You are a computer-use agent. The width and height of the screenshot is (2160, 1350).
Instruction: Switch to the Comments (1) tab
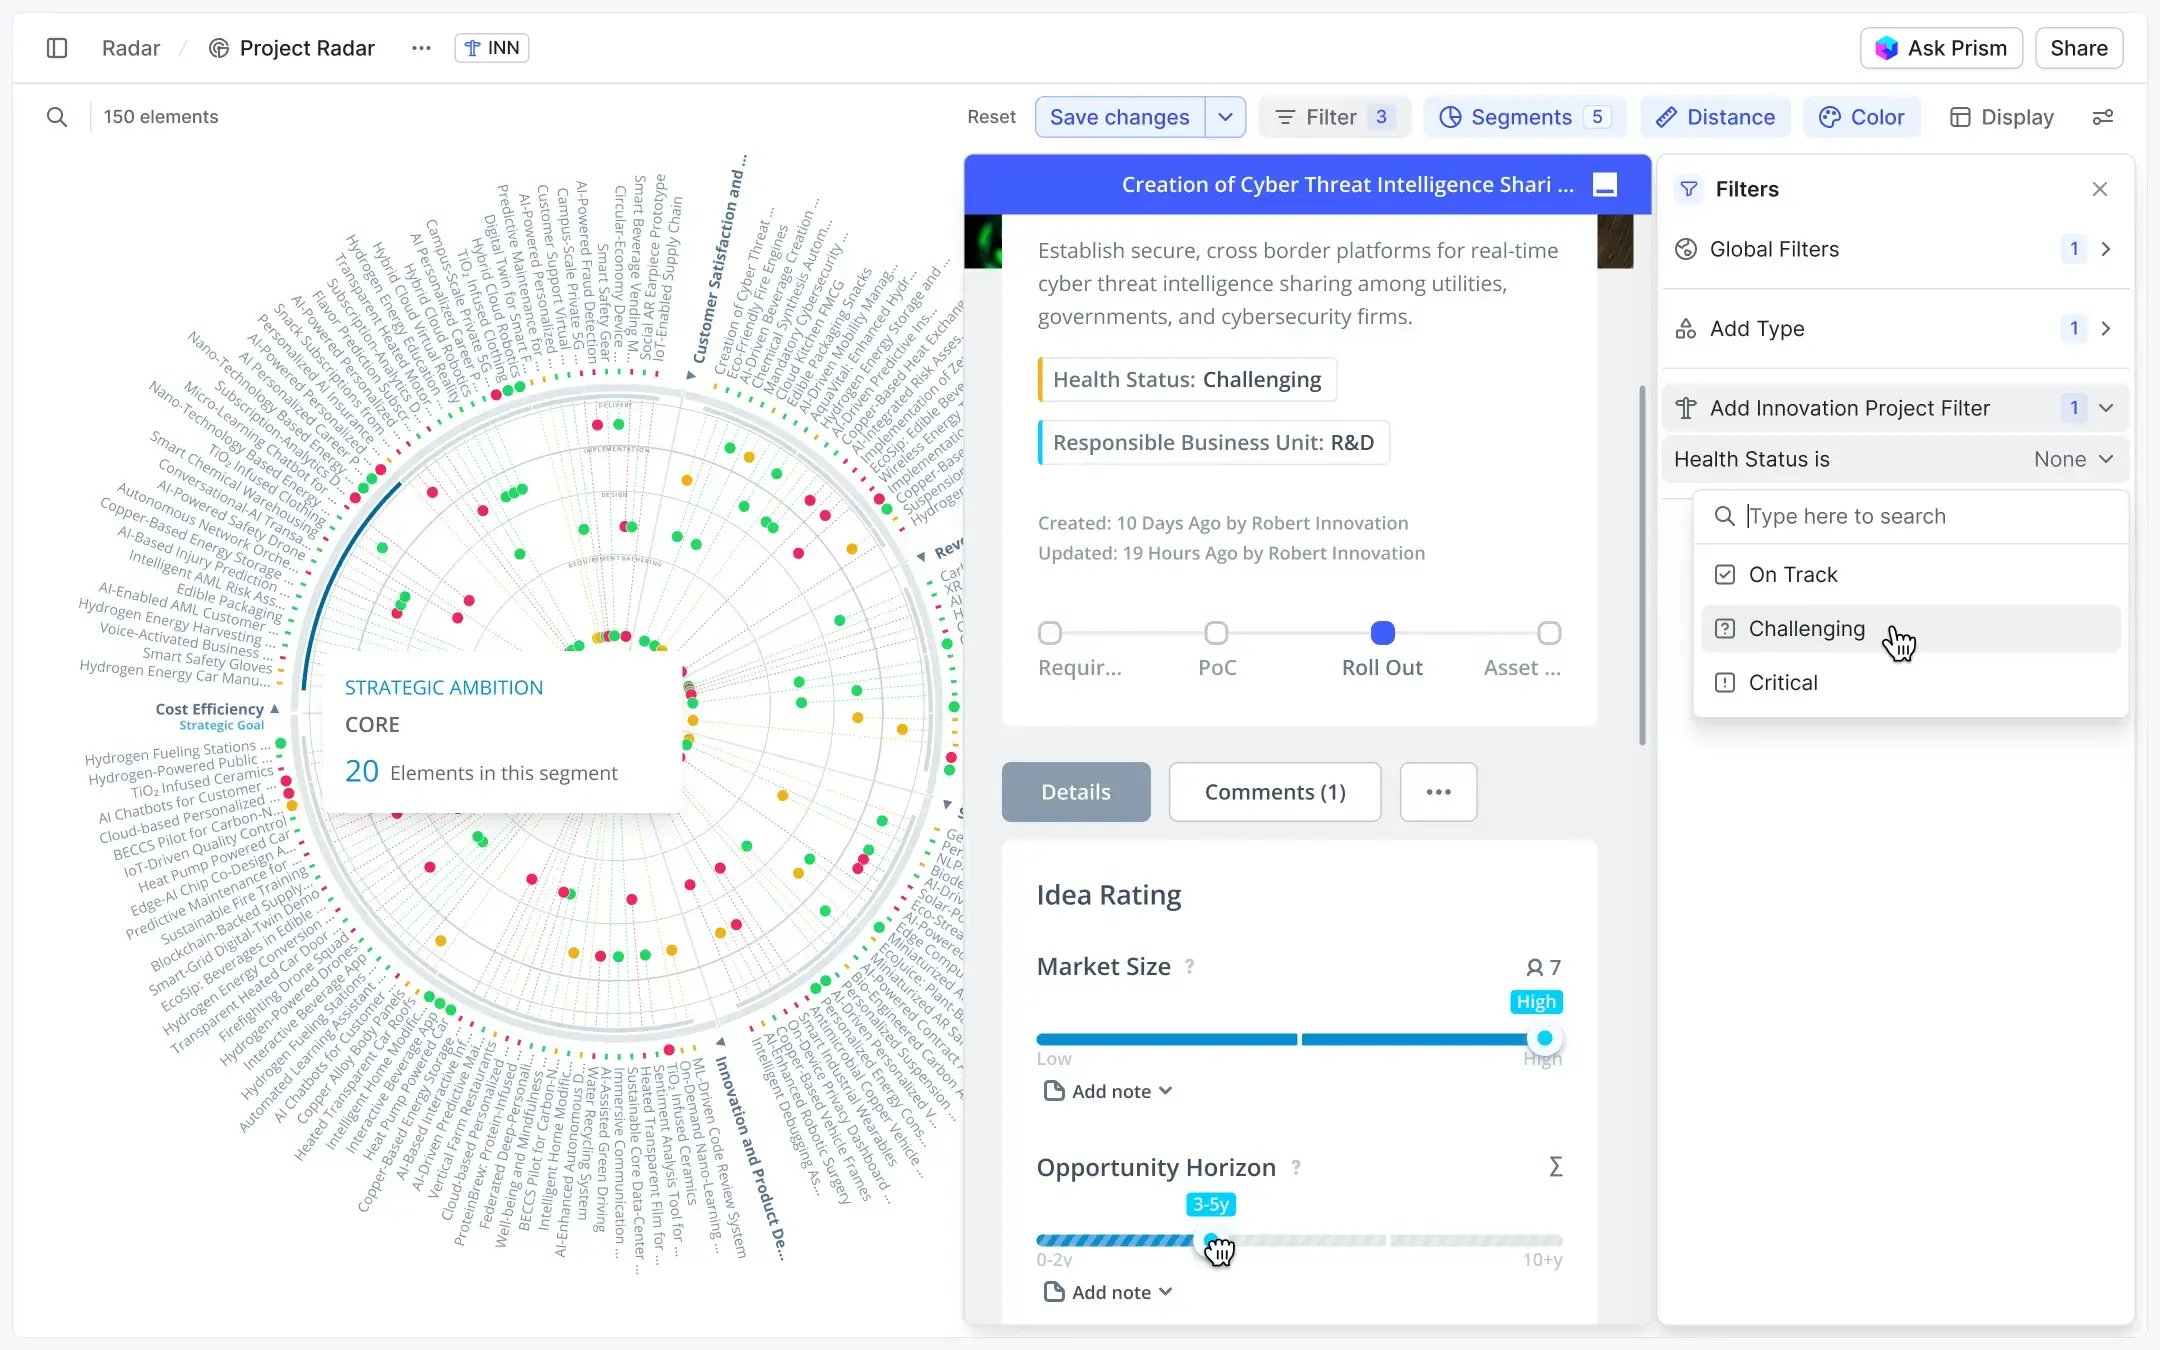pos(1275,792)
